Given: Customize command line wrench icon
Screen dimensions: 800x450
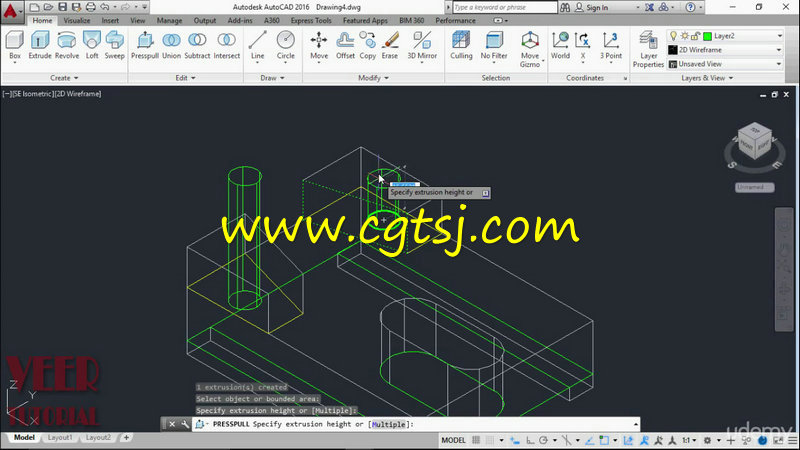Looking at the screenshot, I should pyautogui.click(x=185, y=424).
